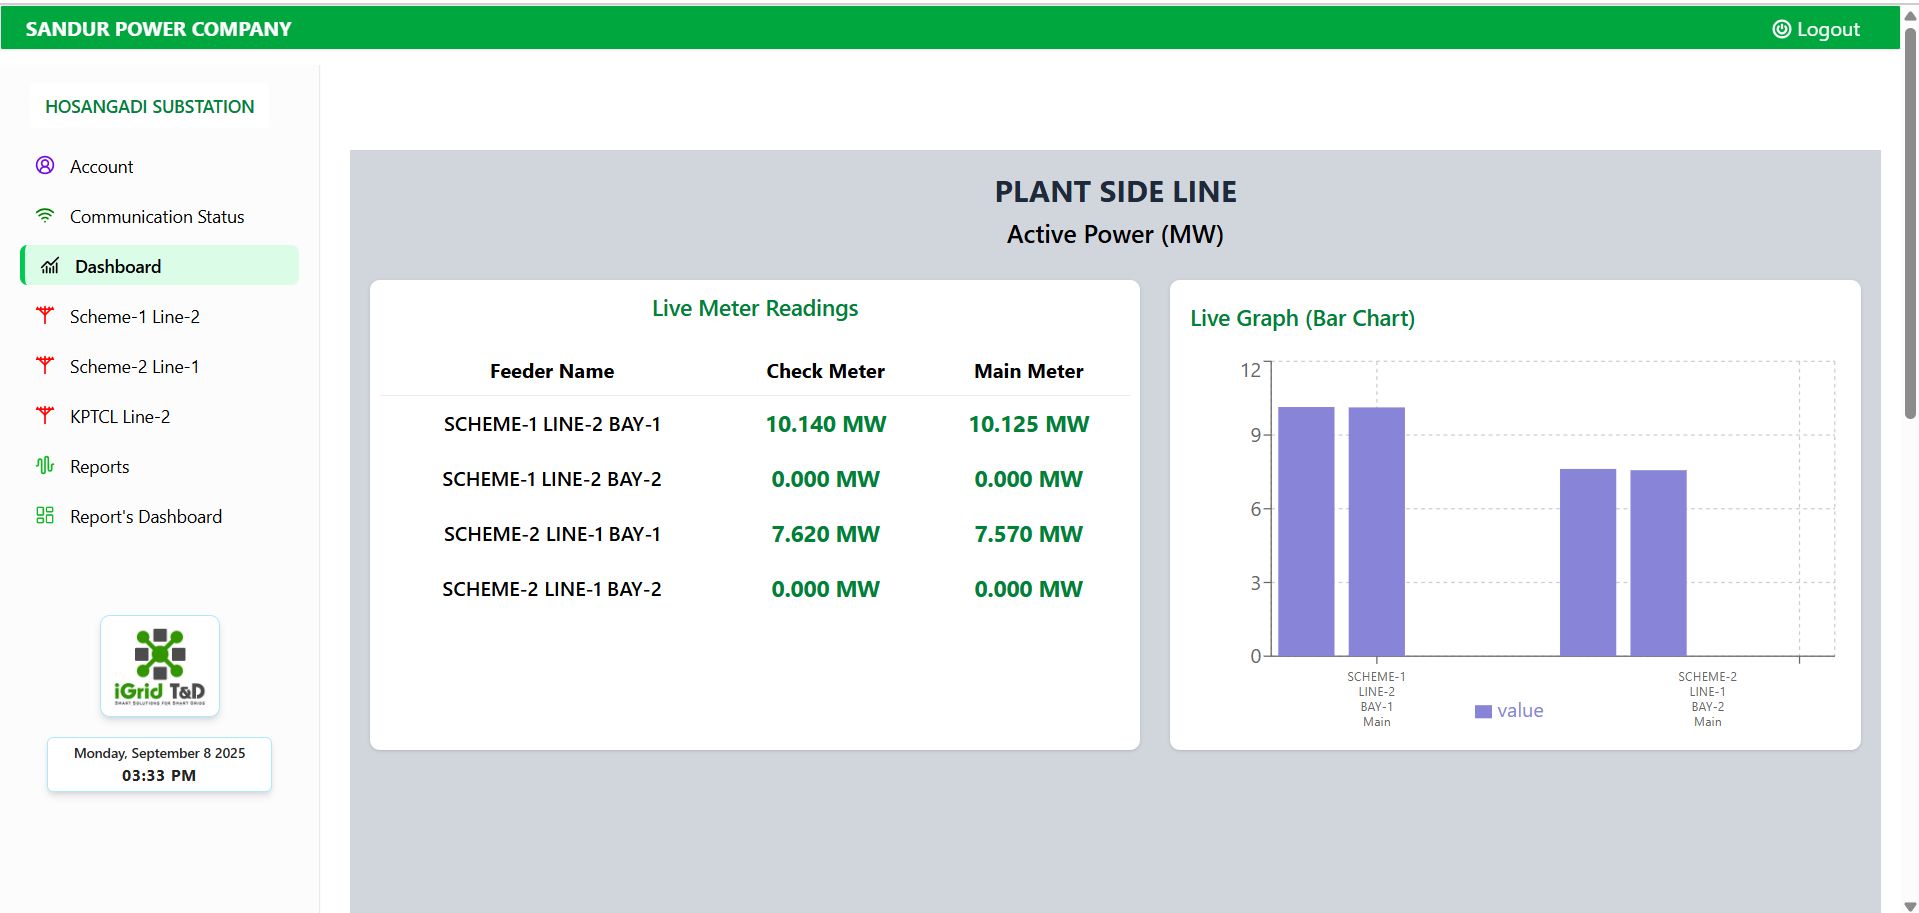The width and height of the screenshot is (1919, 913).
Task: Click 'Monday, September 8 2025' date
Action: coord(159,753)
